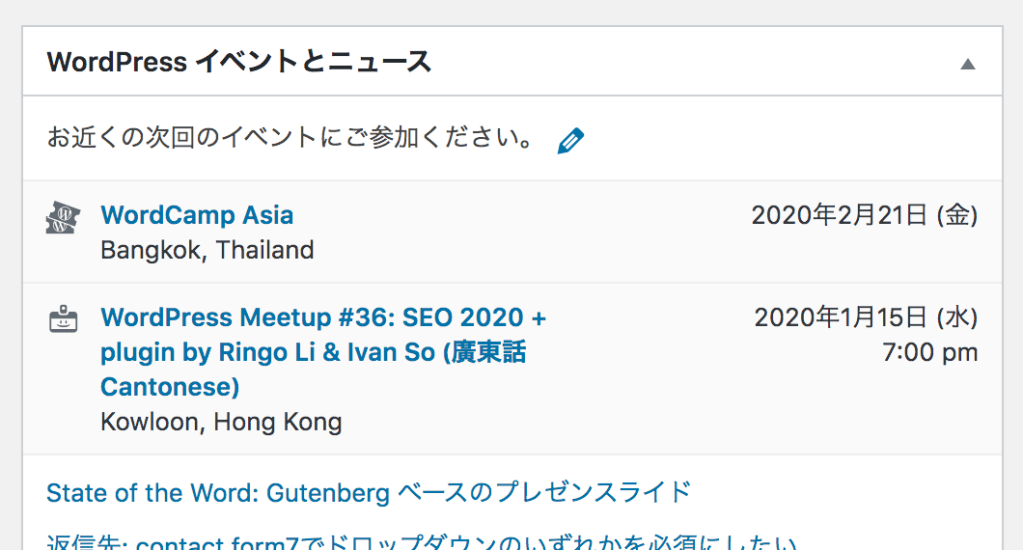The width and height of the screenshot is (1023, 550).
Task: Click the WordCamp logo icon
Action: coord(63,217)
